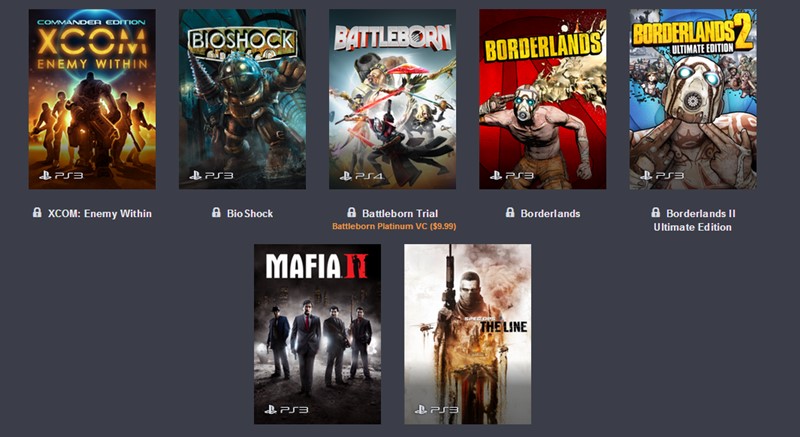Click the lock icon next to Borderlands
The width and height of the screenshot is (800, 437).
510,212
